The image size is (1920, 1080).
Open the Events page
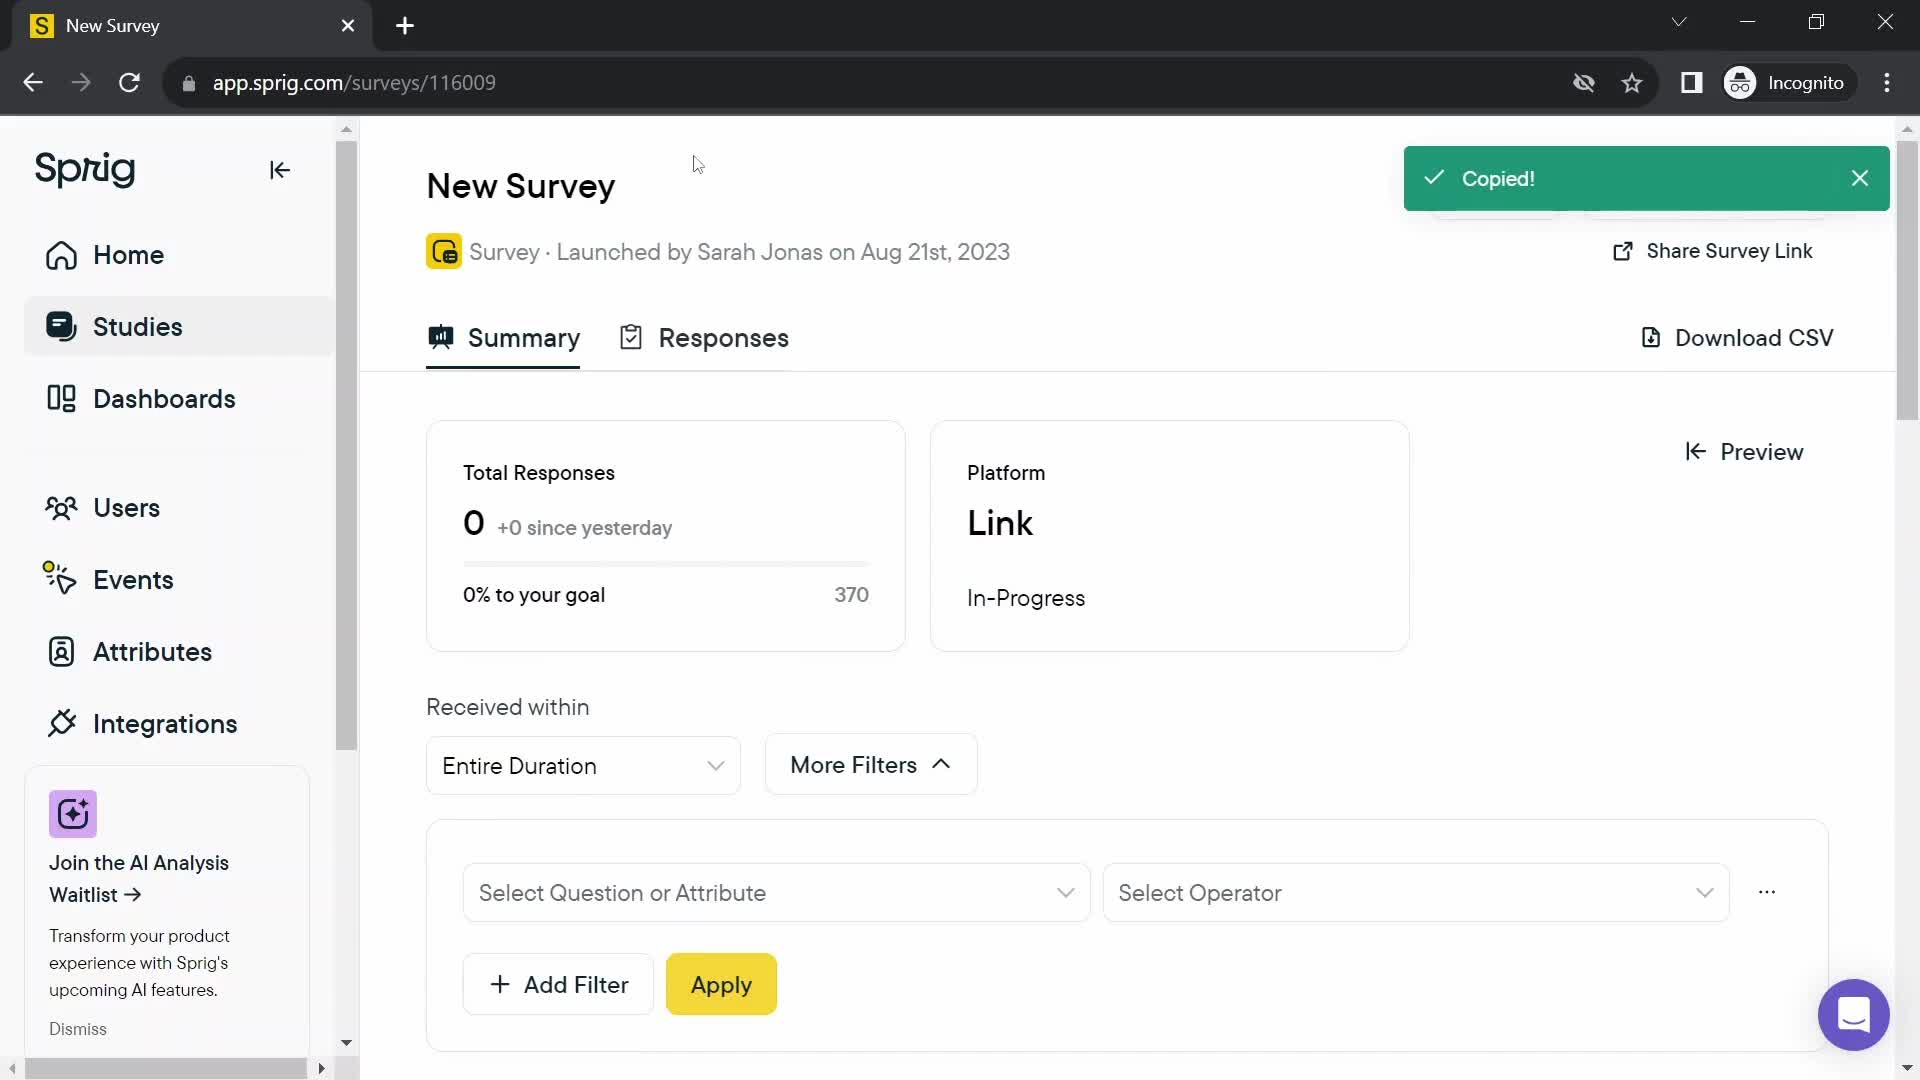[x=108, y=580]
